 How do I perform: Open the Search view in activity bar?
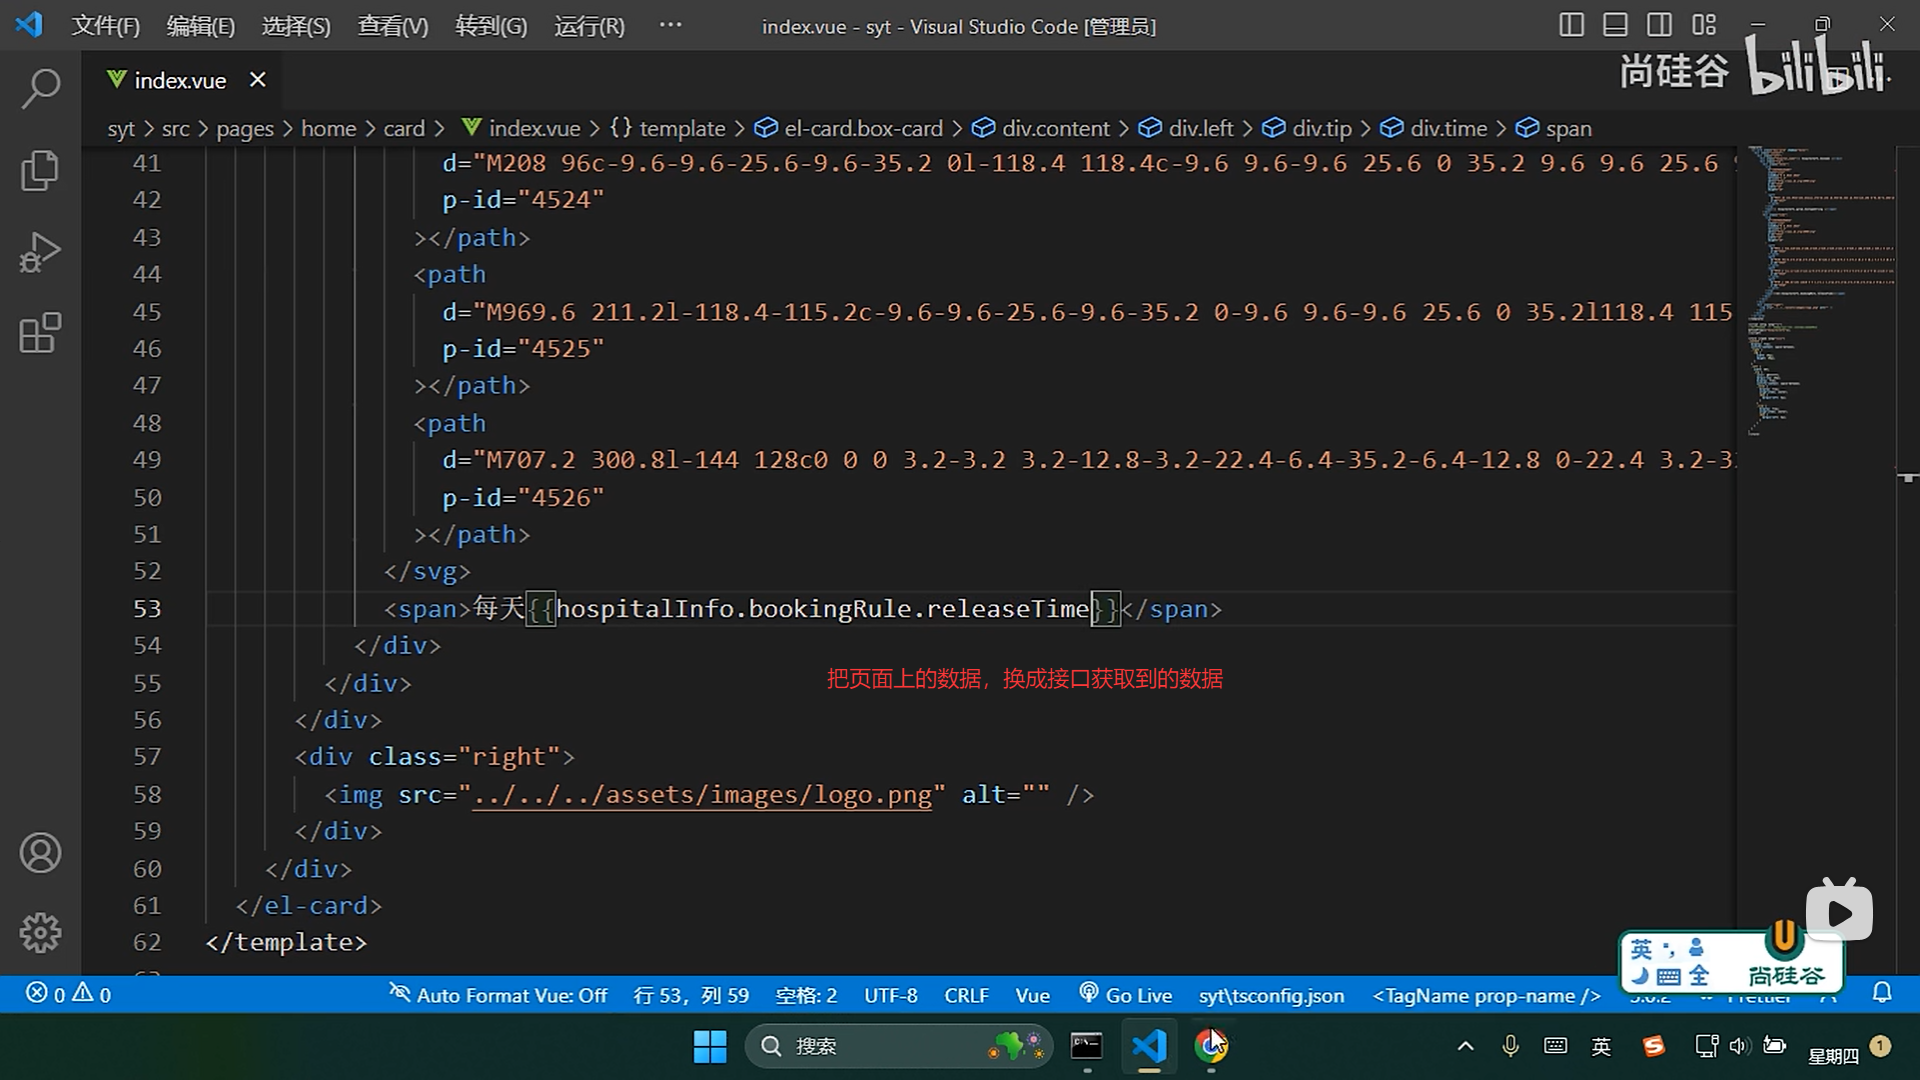40,89
